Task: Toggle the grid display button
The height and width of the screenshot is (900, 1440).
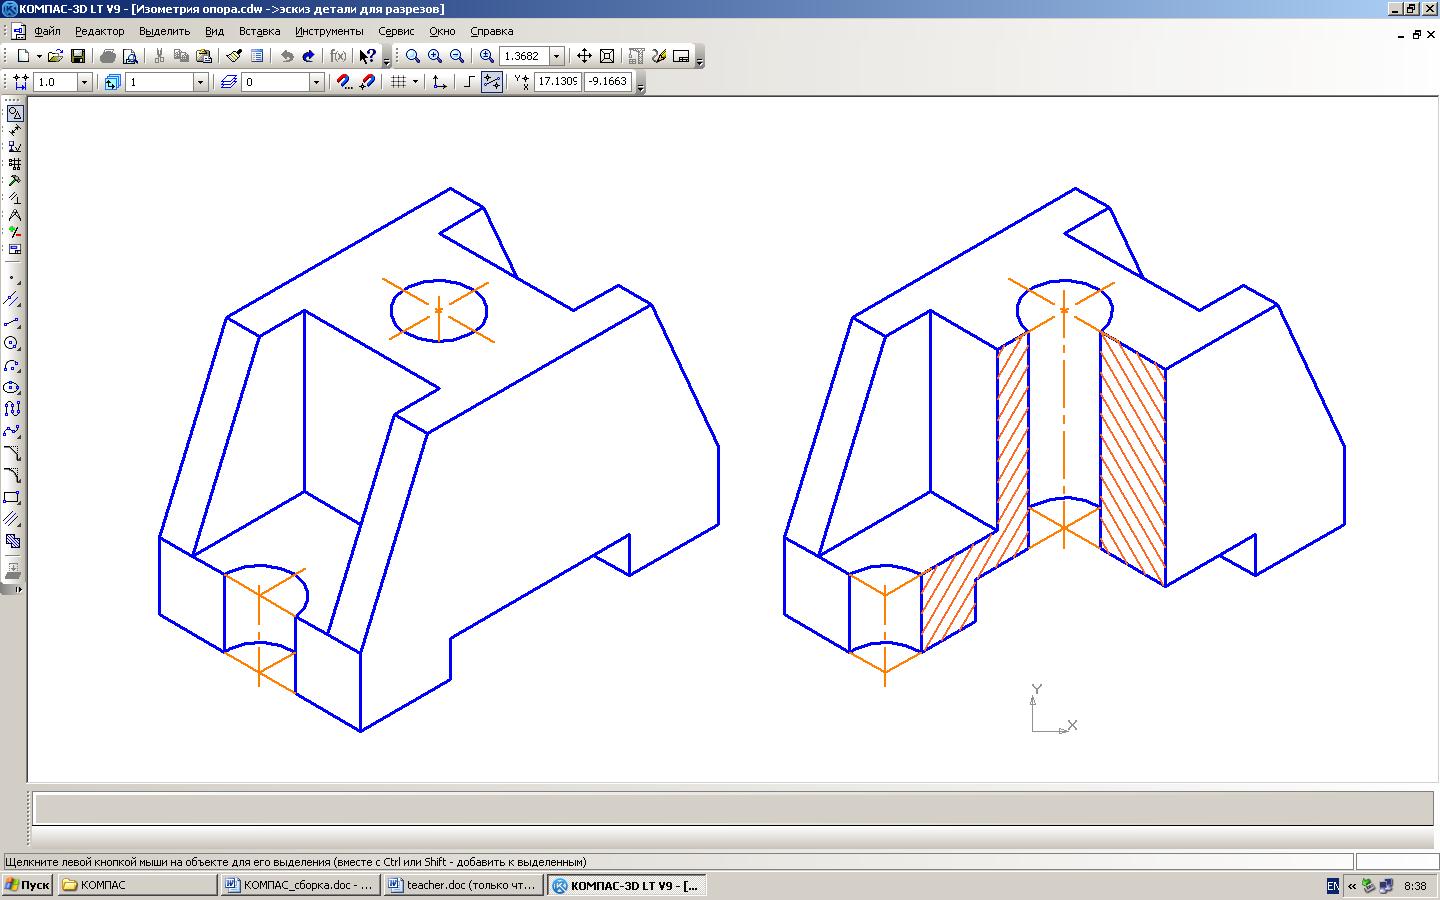Action: coord(398,82)
